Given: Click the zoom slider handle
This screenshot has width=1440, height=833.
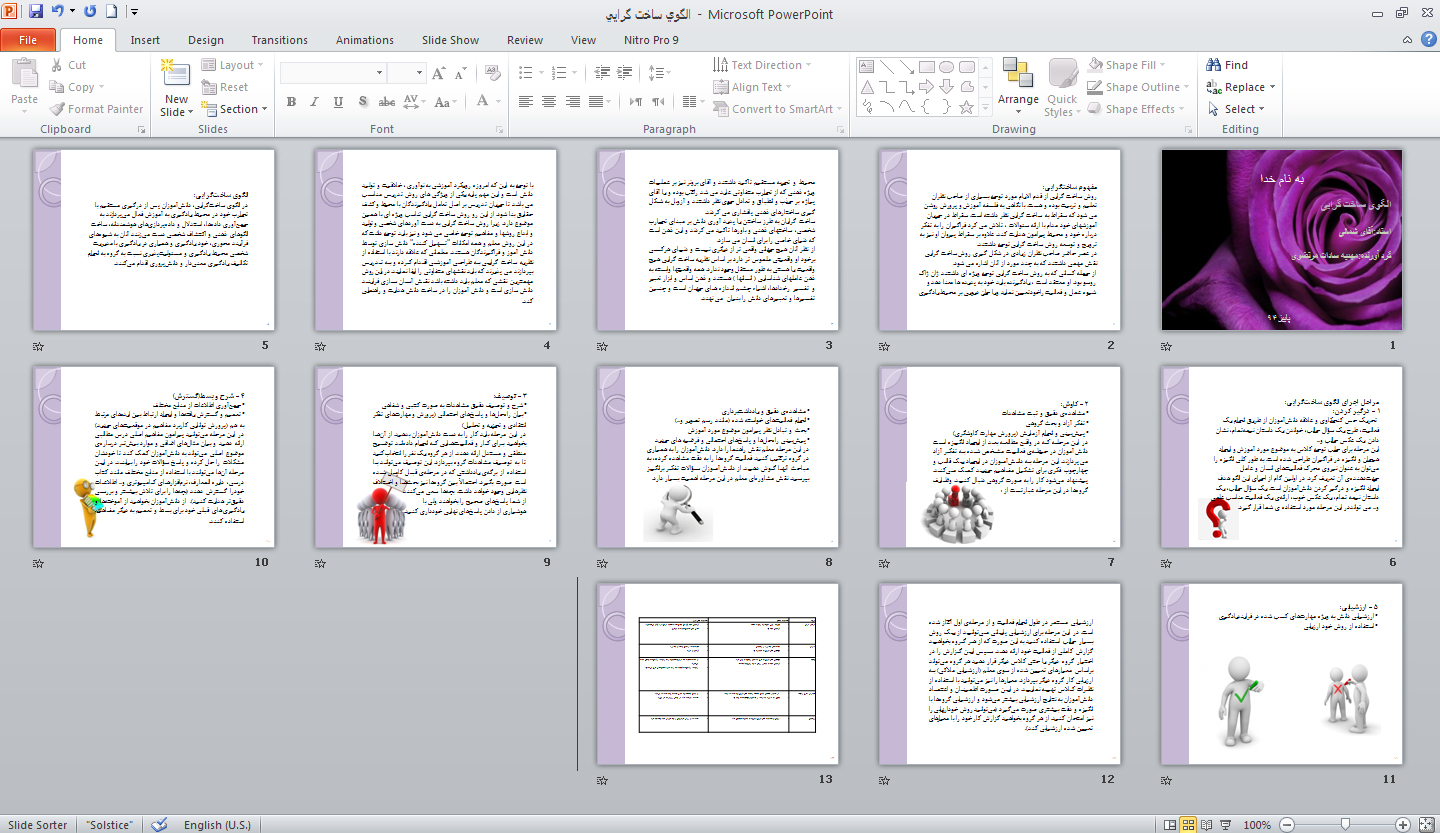Looking at the screenshot, I should [x=1345, y=825].
